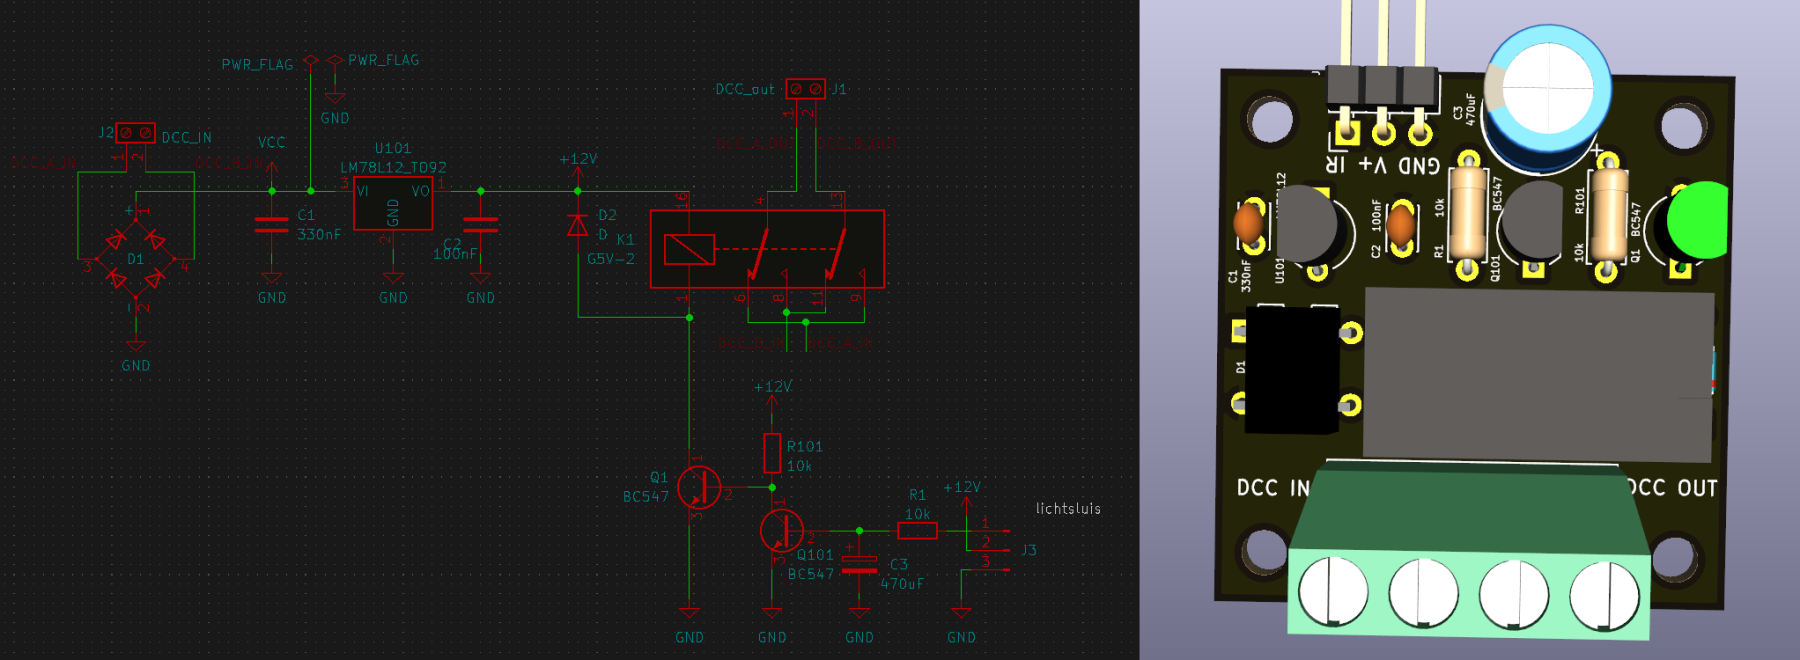The height and width of the screenshot is (660, 1800).
Task: Click the K1 reference label
Action: click(625, 240)
